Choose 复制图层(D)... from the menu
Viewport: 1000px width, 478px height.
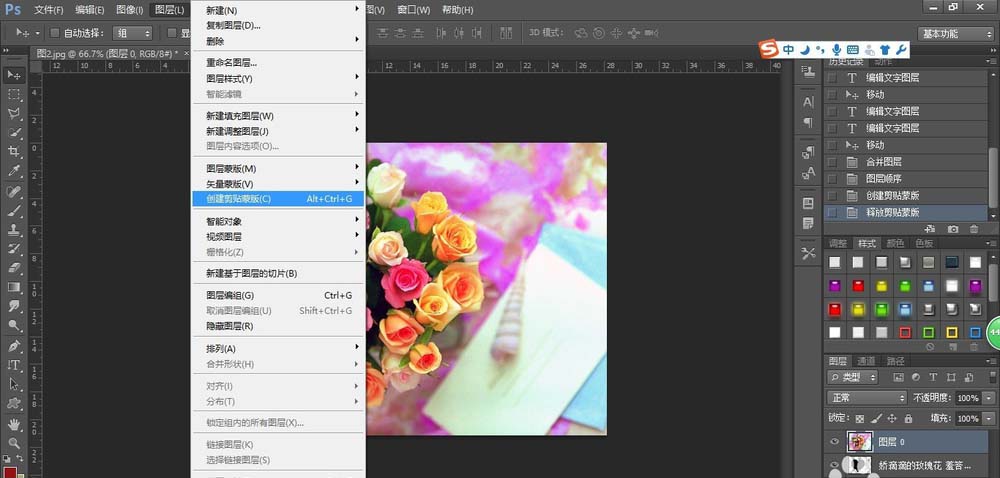pyautogui.click(x=279, y=25)
